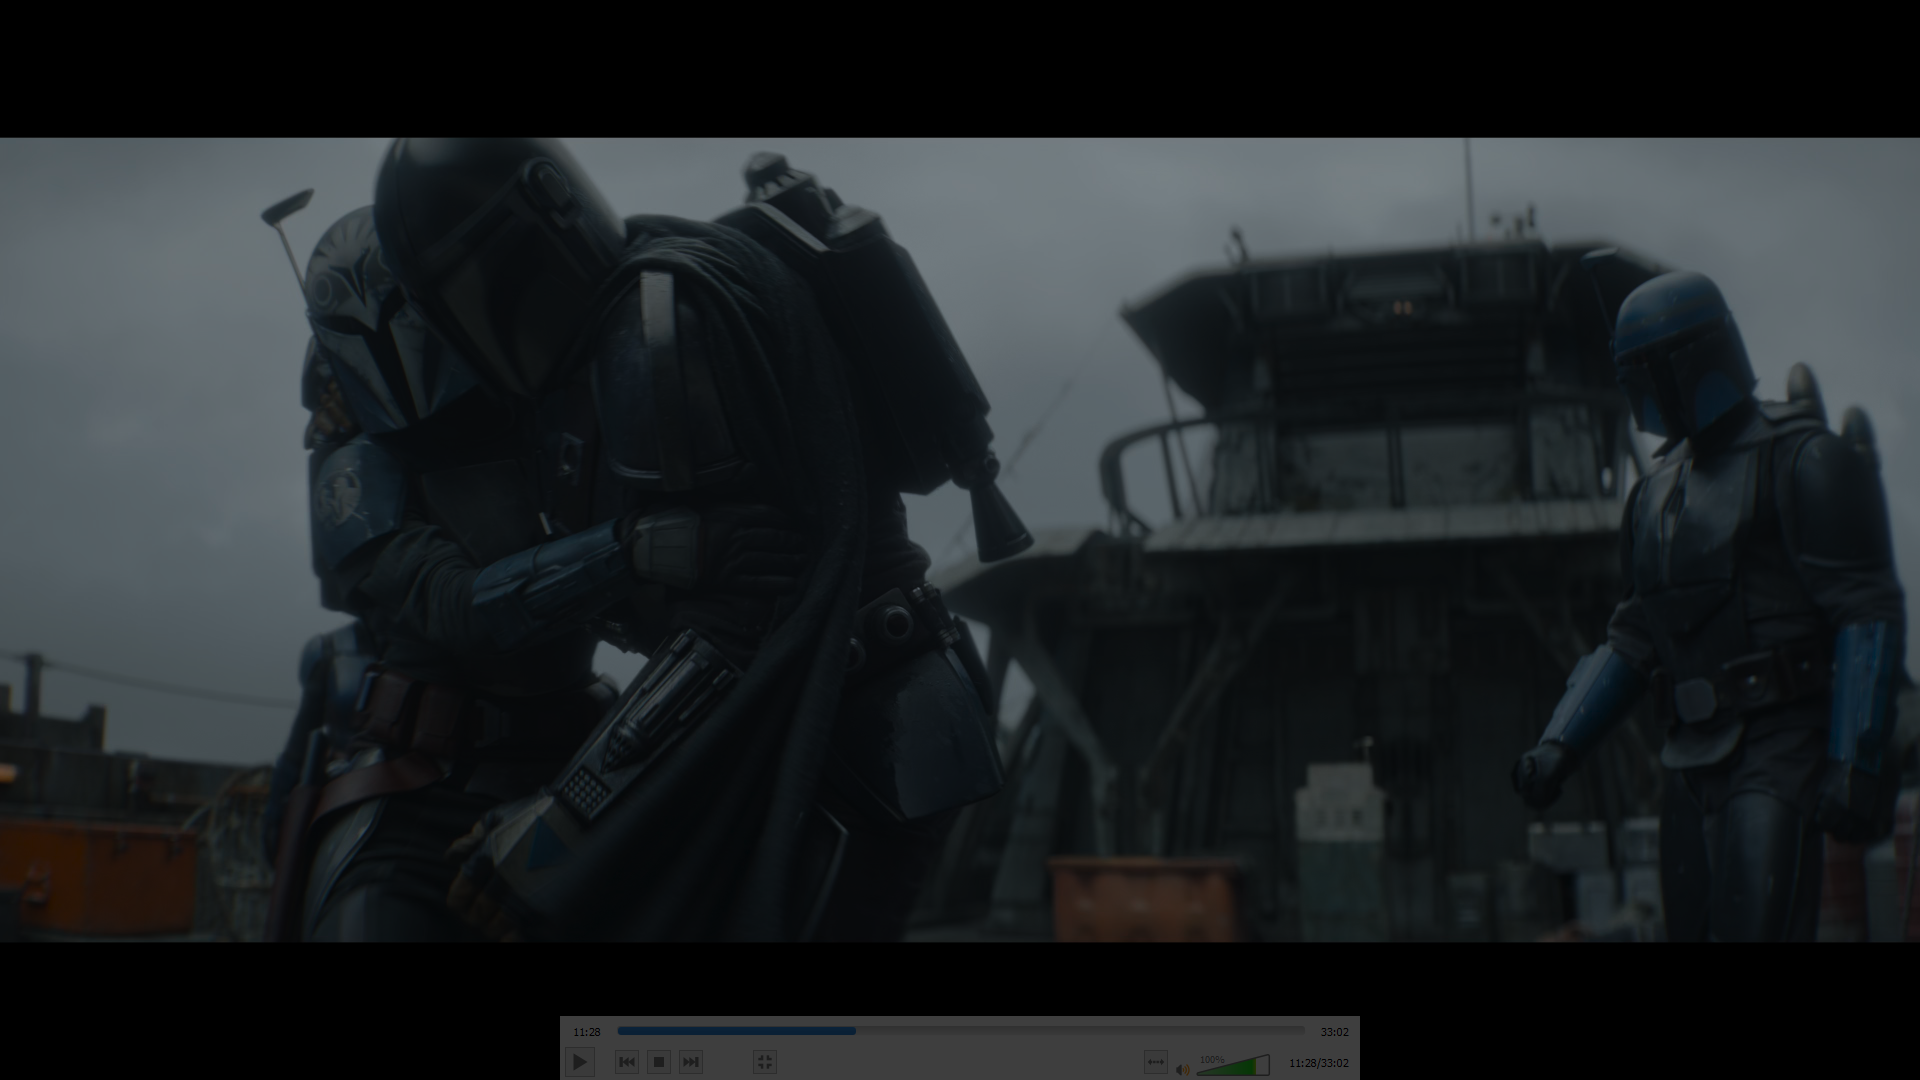The image size is (1920, 1080).
Task: Click the total duration 33:02 label
Action: [x=1334, y=1032]
